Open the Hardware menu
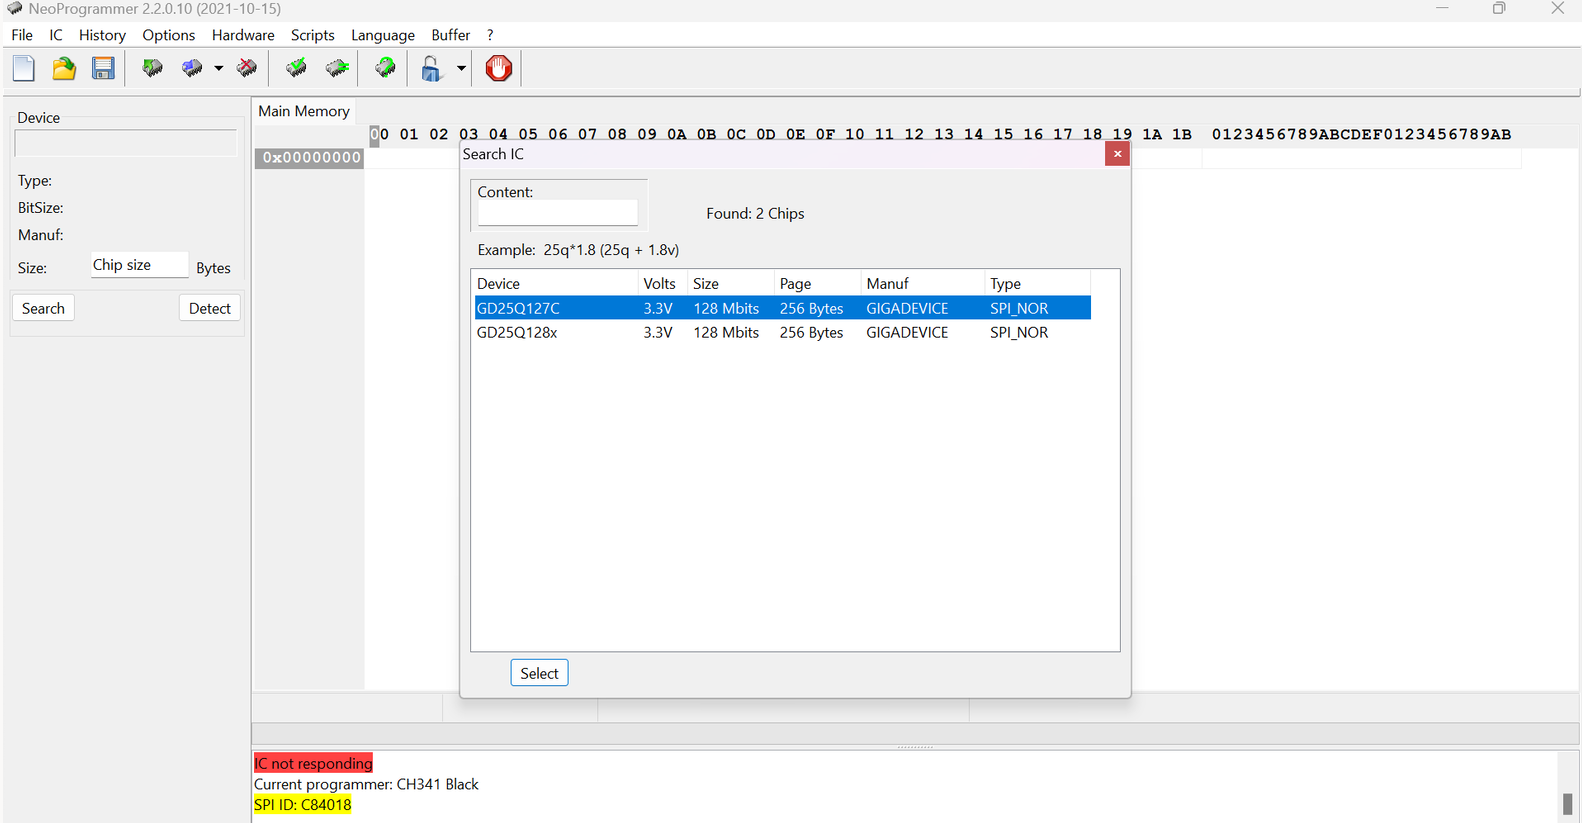The height and width of the screenshot is (823, 1582). click(x=243, y=35)
